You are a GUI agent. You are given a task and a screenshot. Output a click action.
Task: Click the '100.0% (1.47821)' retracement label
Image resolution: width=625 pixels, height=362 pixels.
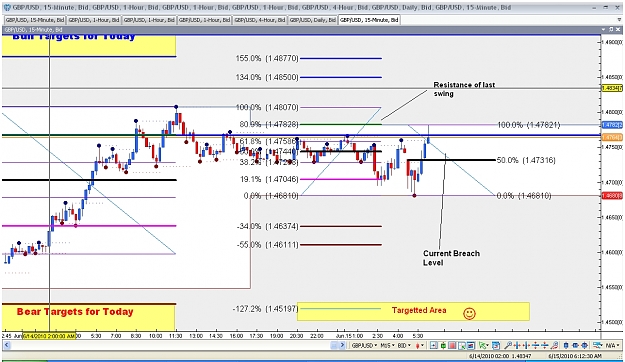click(529, 125)
